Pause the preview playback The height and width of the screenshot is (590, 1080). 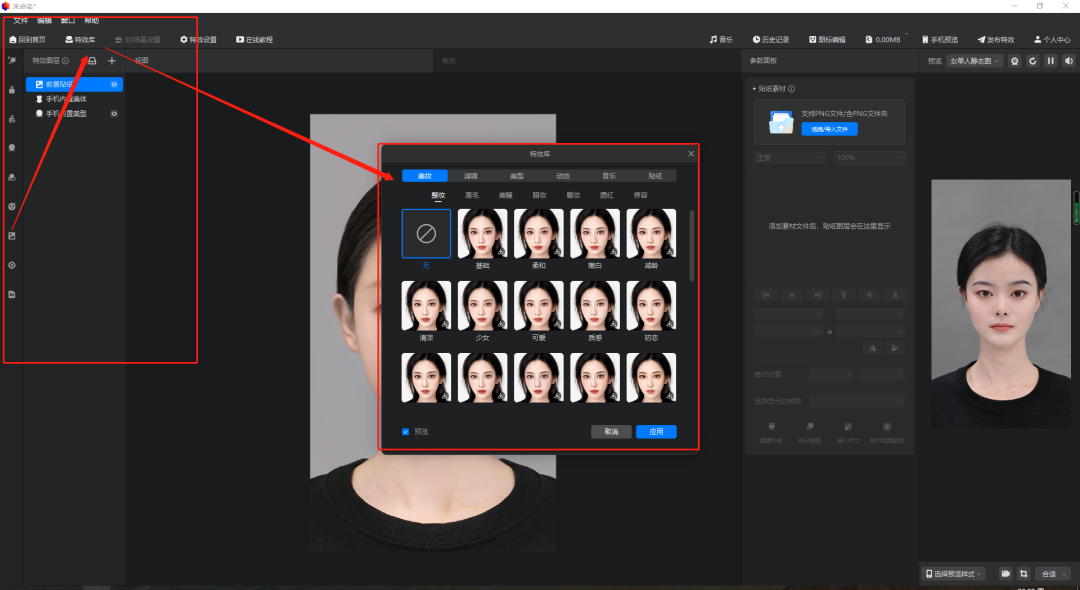(x=1050, y=61)
